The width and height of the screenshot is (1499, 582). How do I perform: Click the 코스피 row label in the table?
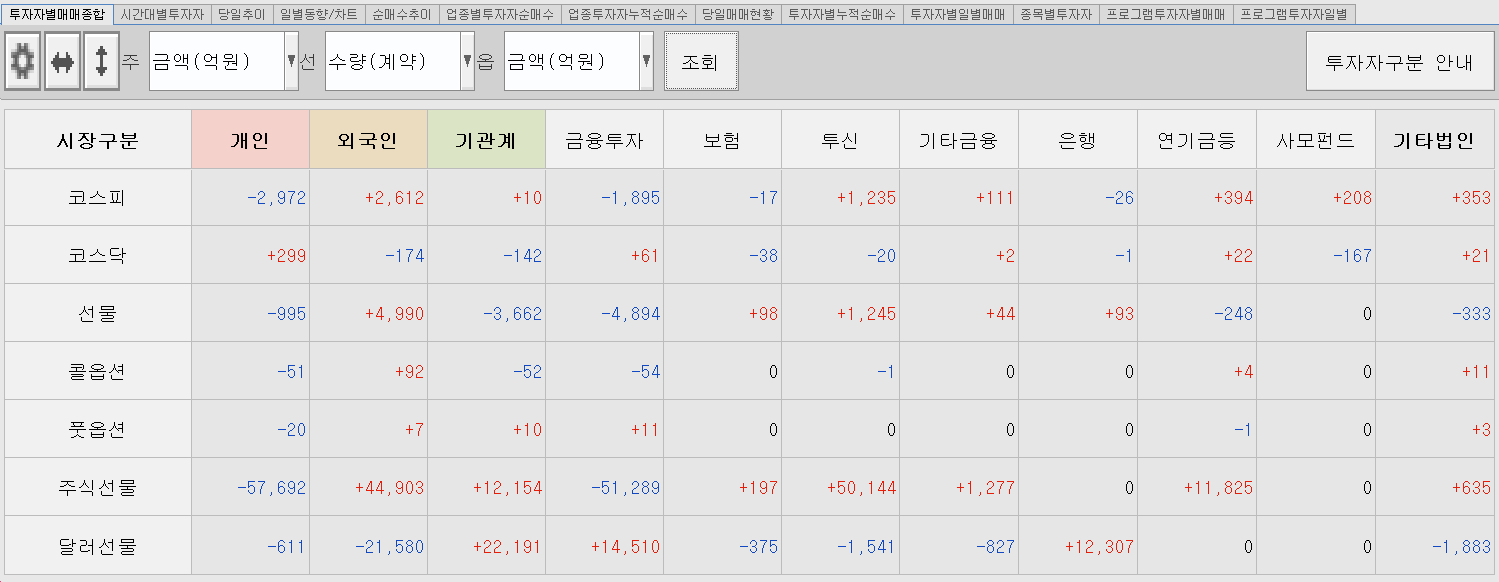(97, 197)
